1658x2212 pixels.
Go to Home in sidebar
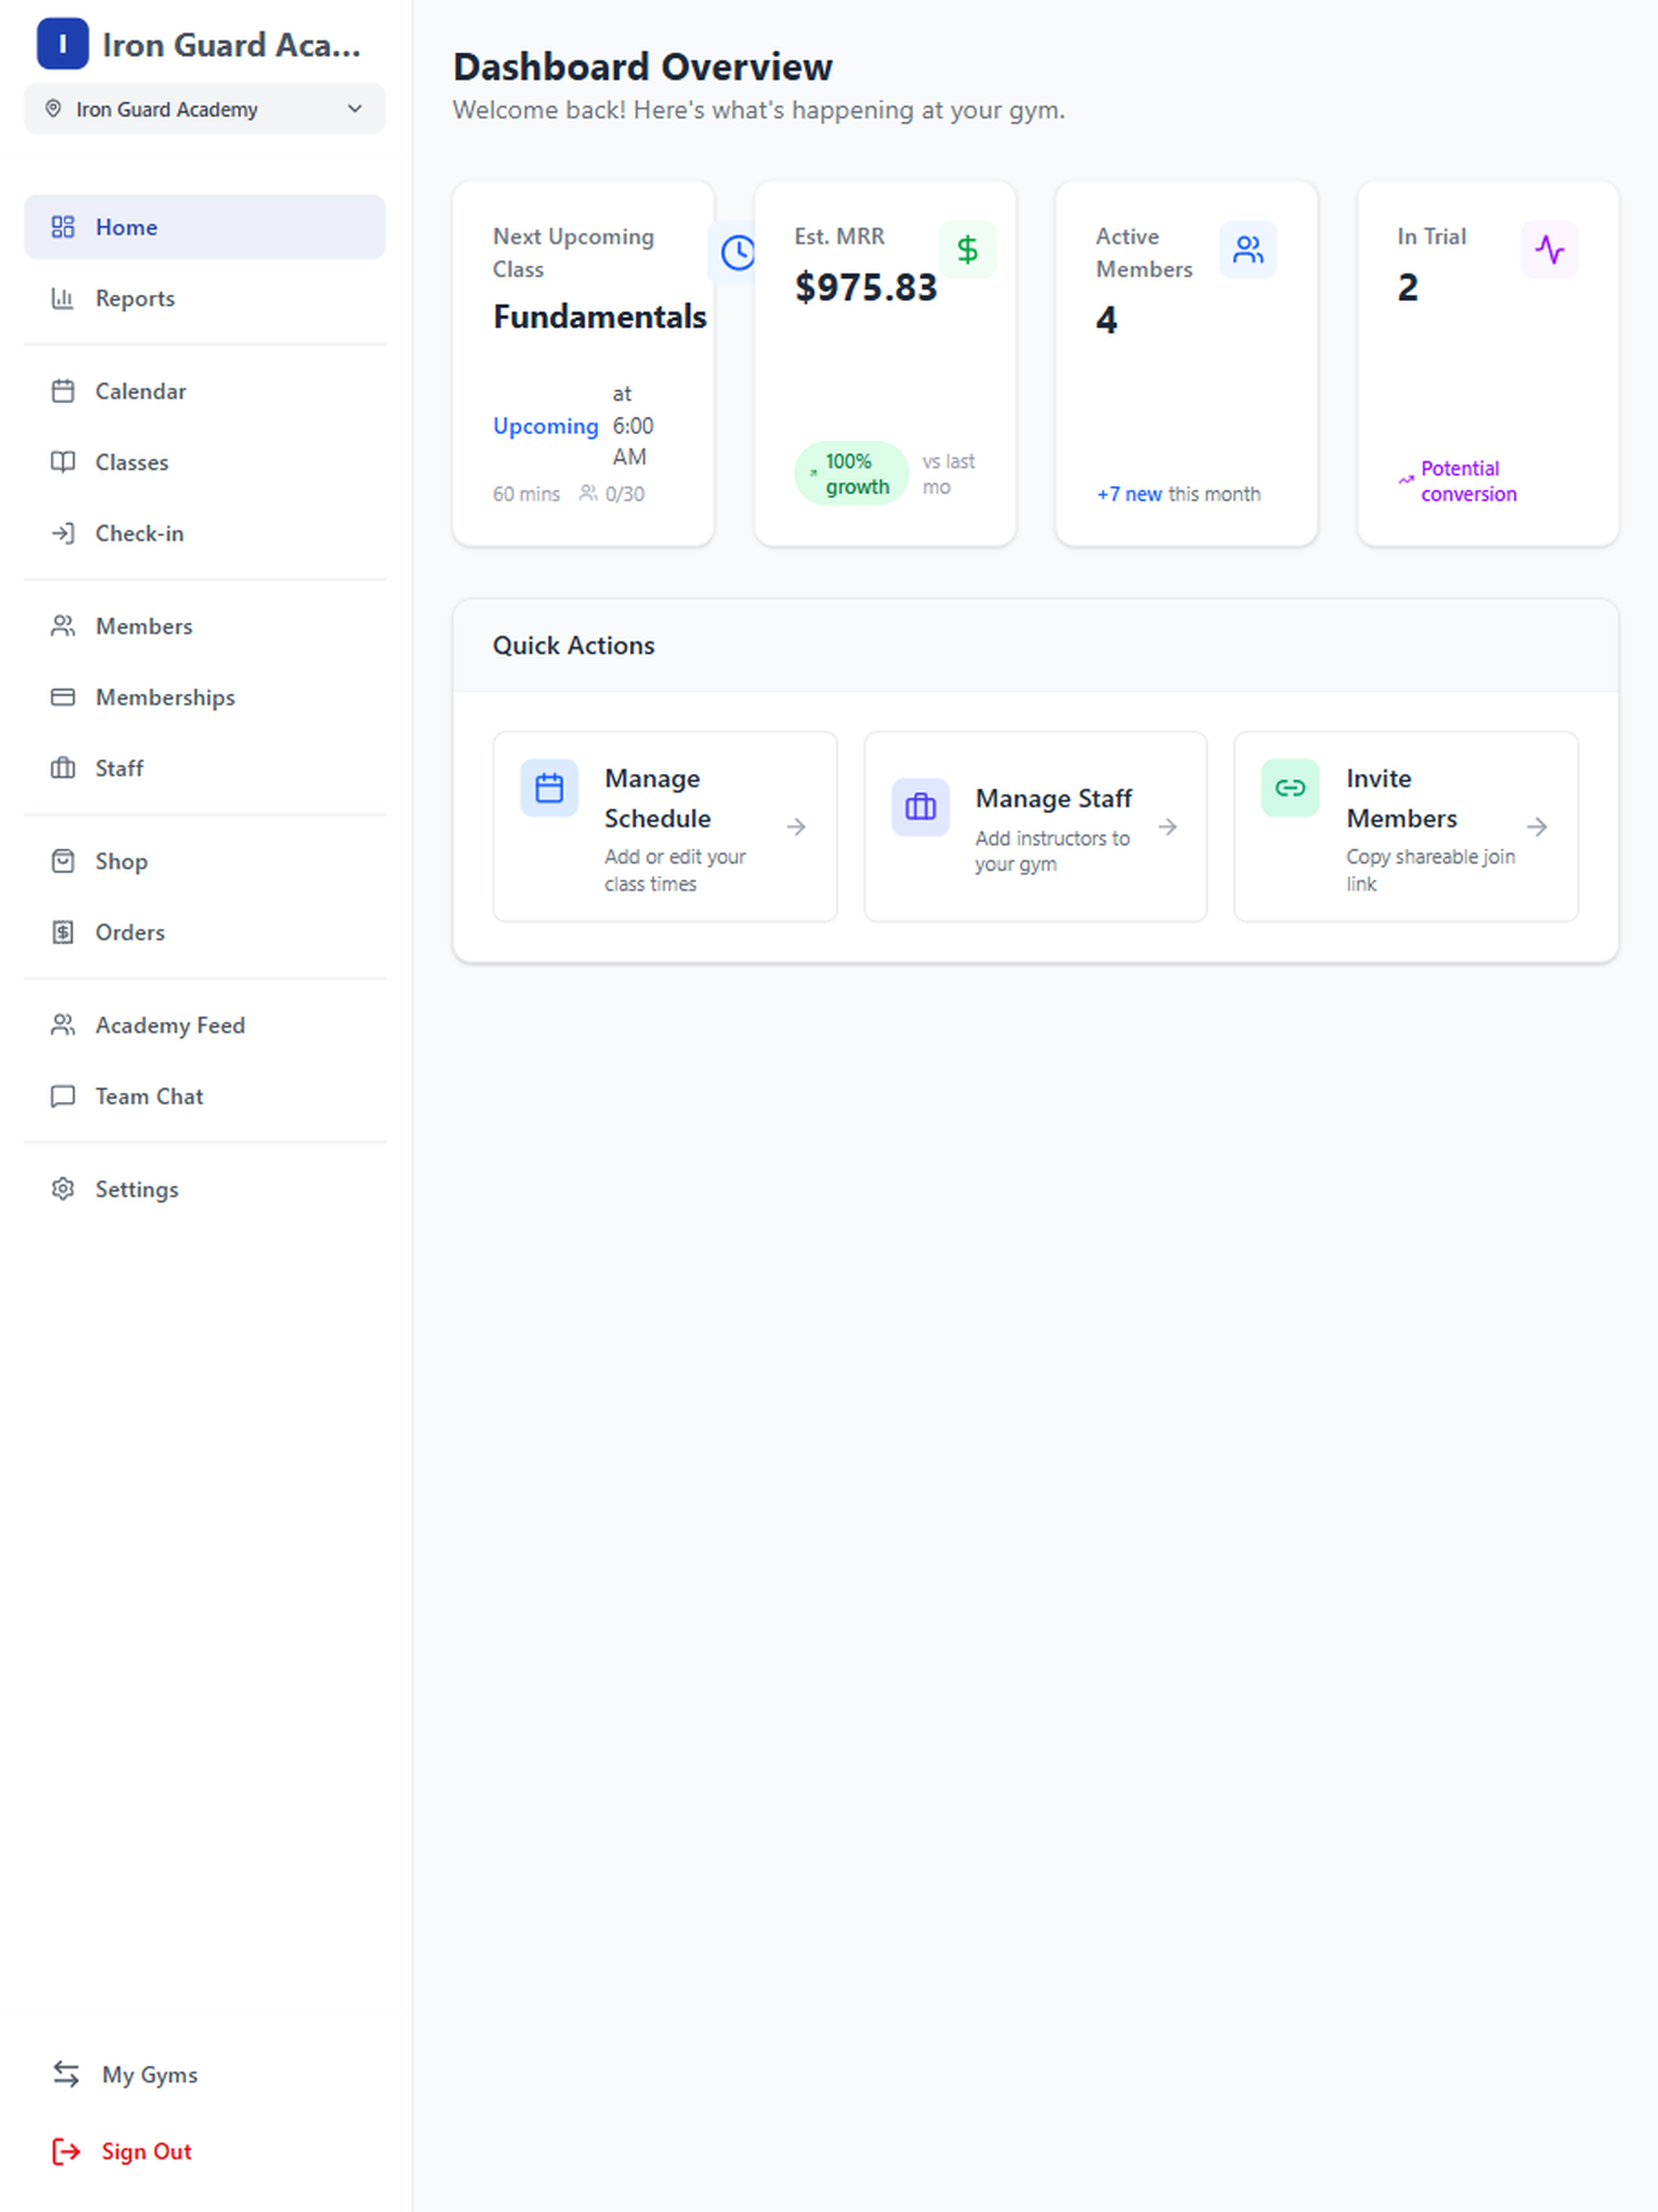pyautogui.click(x=204, y=227)
